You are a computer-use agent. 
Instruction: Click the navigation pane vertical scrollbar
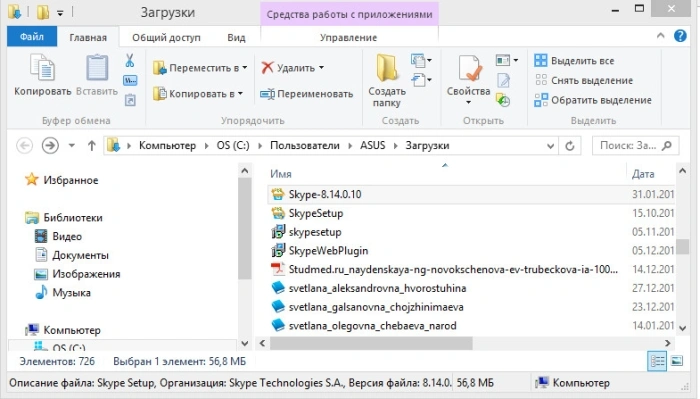click(x=245, y=229)
